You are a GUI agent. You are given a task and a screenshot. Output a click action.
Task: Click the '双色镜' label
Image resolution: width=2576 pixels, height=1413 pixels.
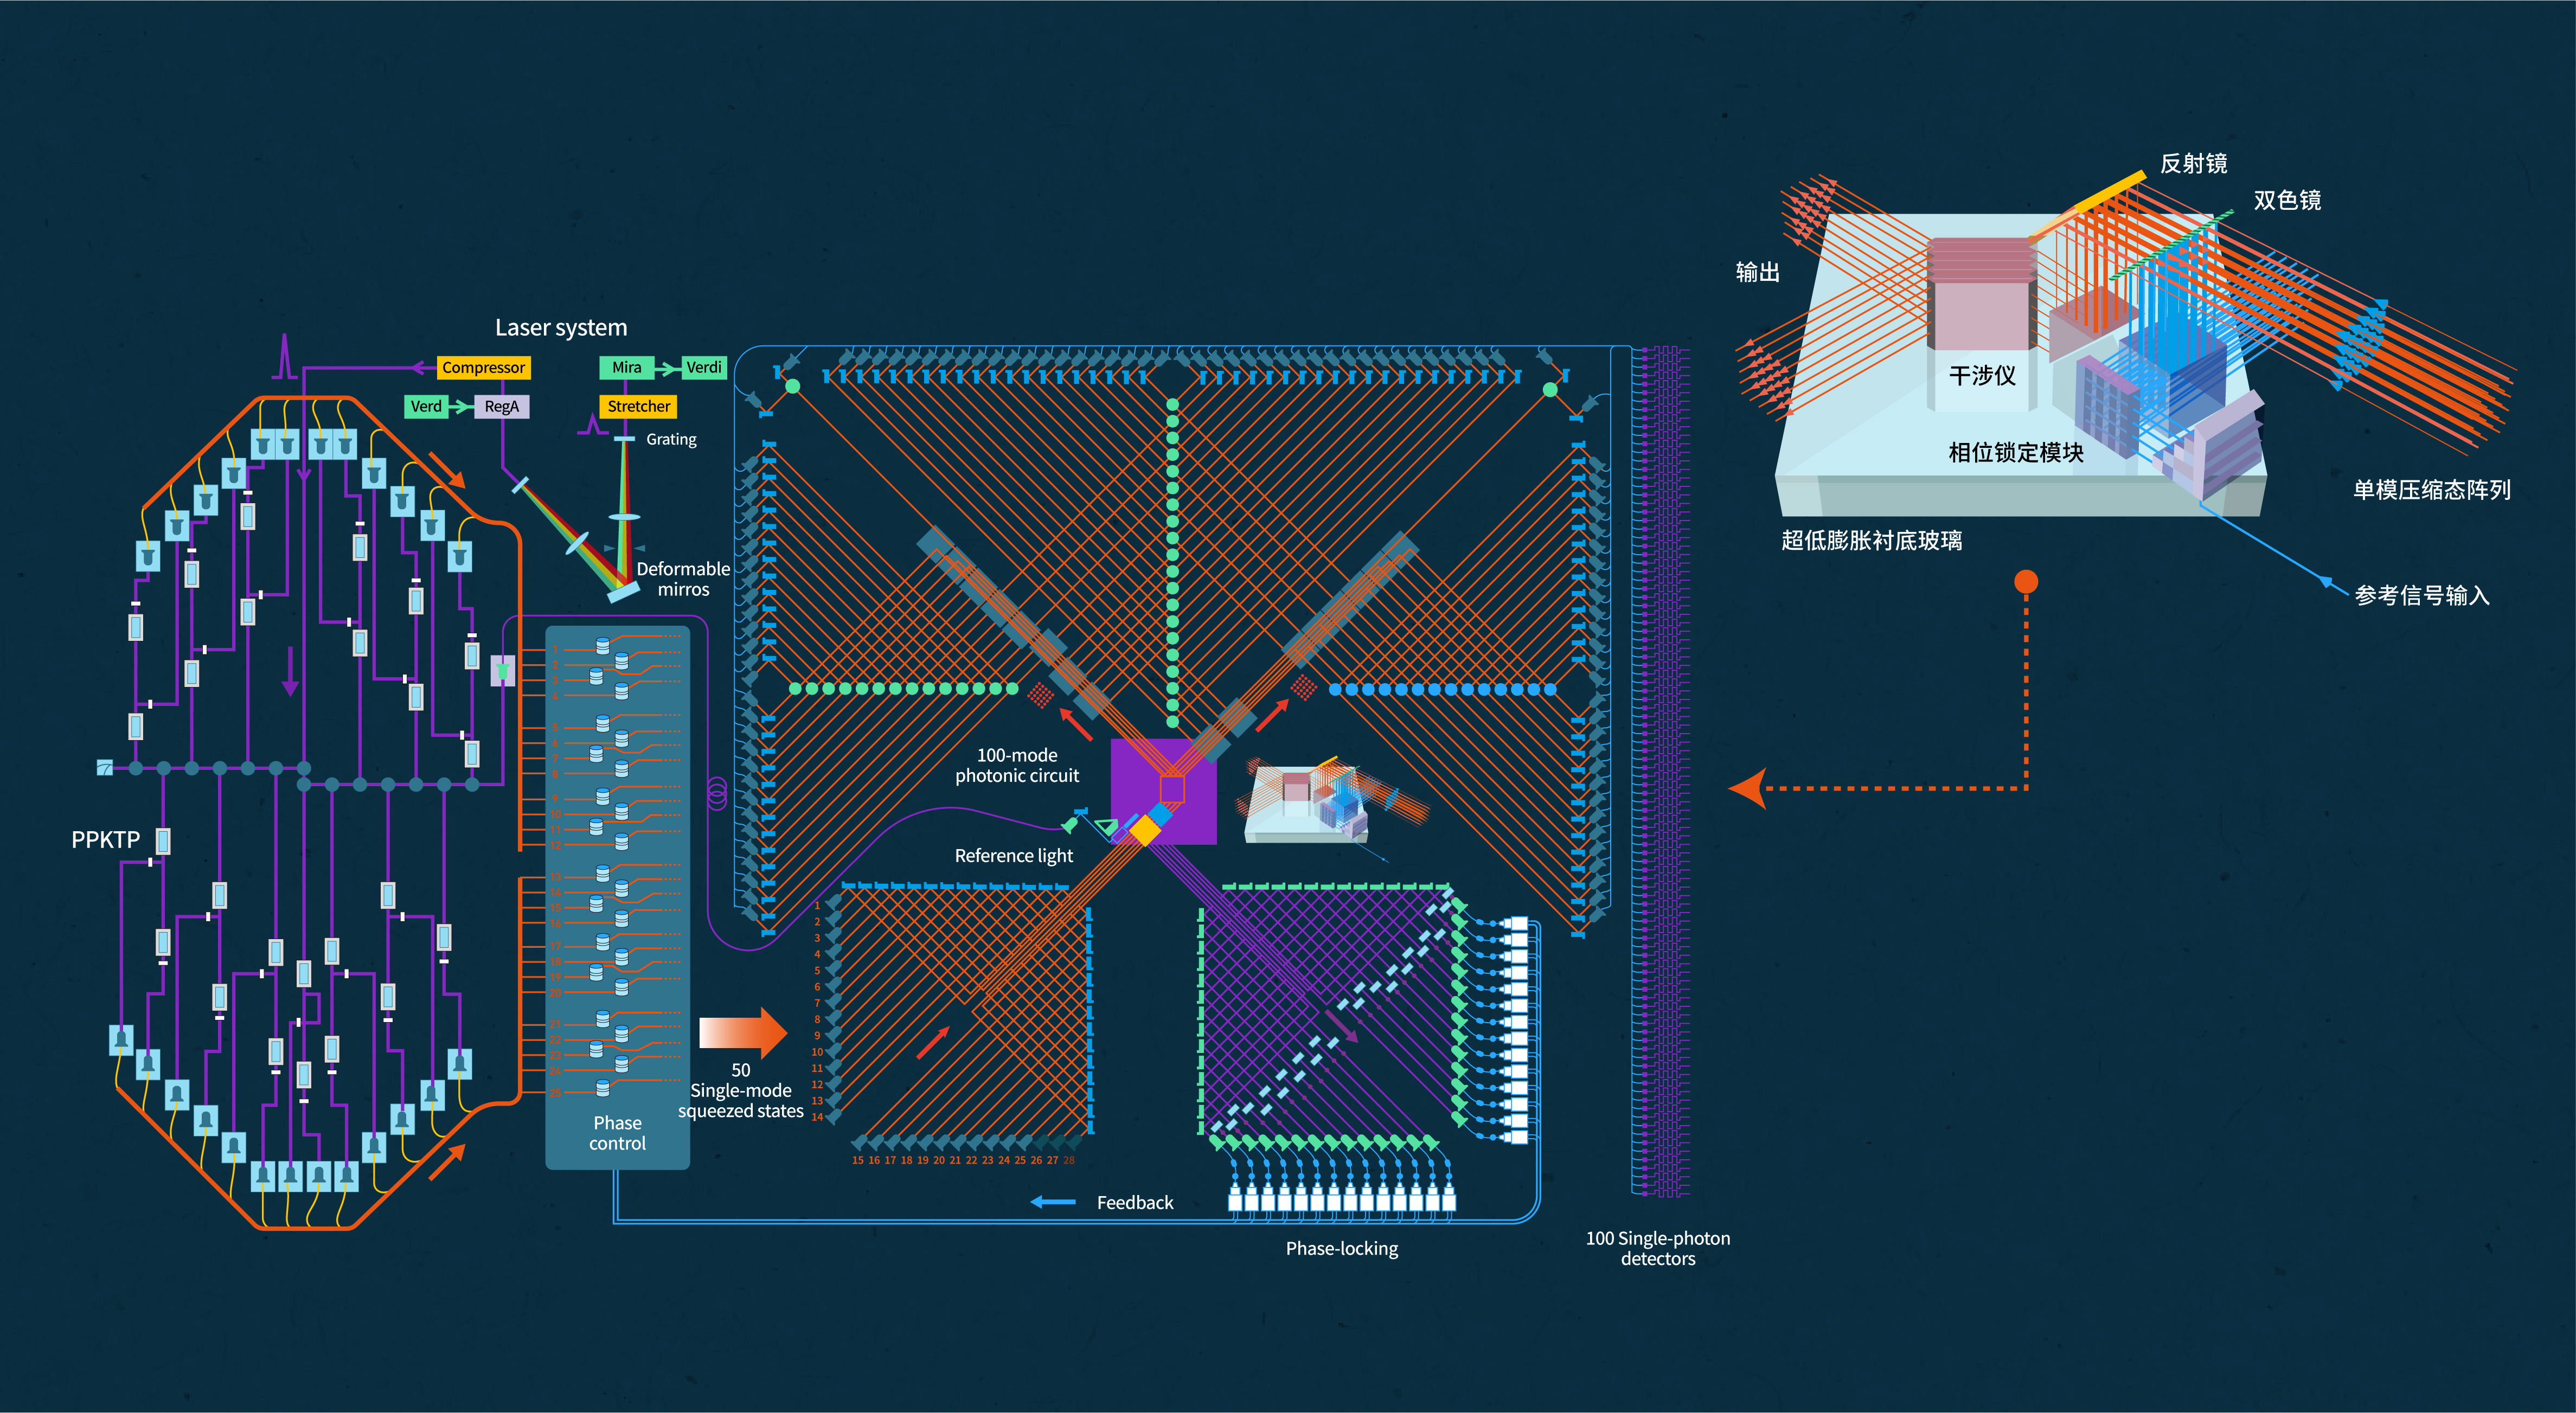[x=2287, y=201]
